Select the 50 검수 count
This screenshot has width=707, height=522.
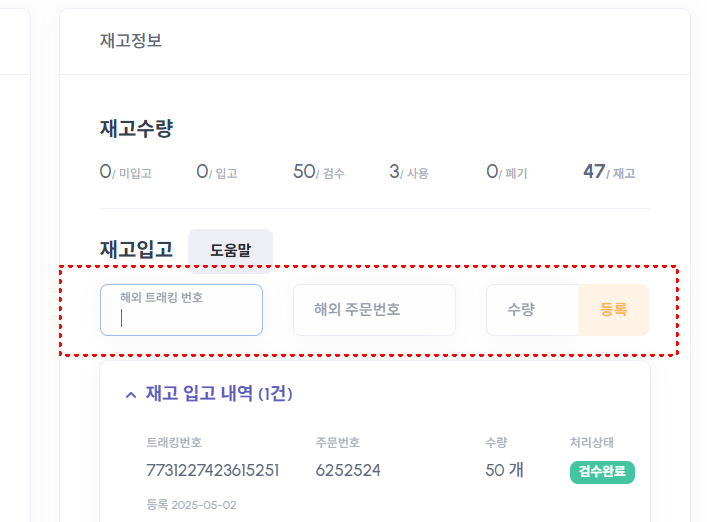pos(319,173)
